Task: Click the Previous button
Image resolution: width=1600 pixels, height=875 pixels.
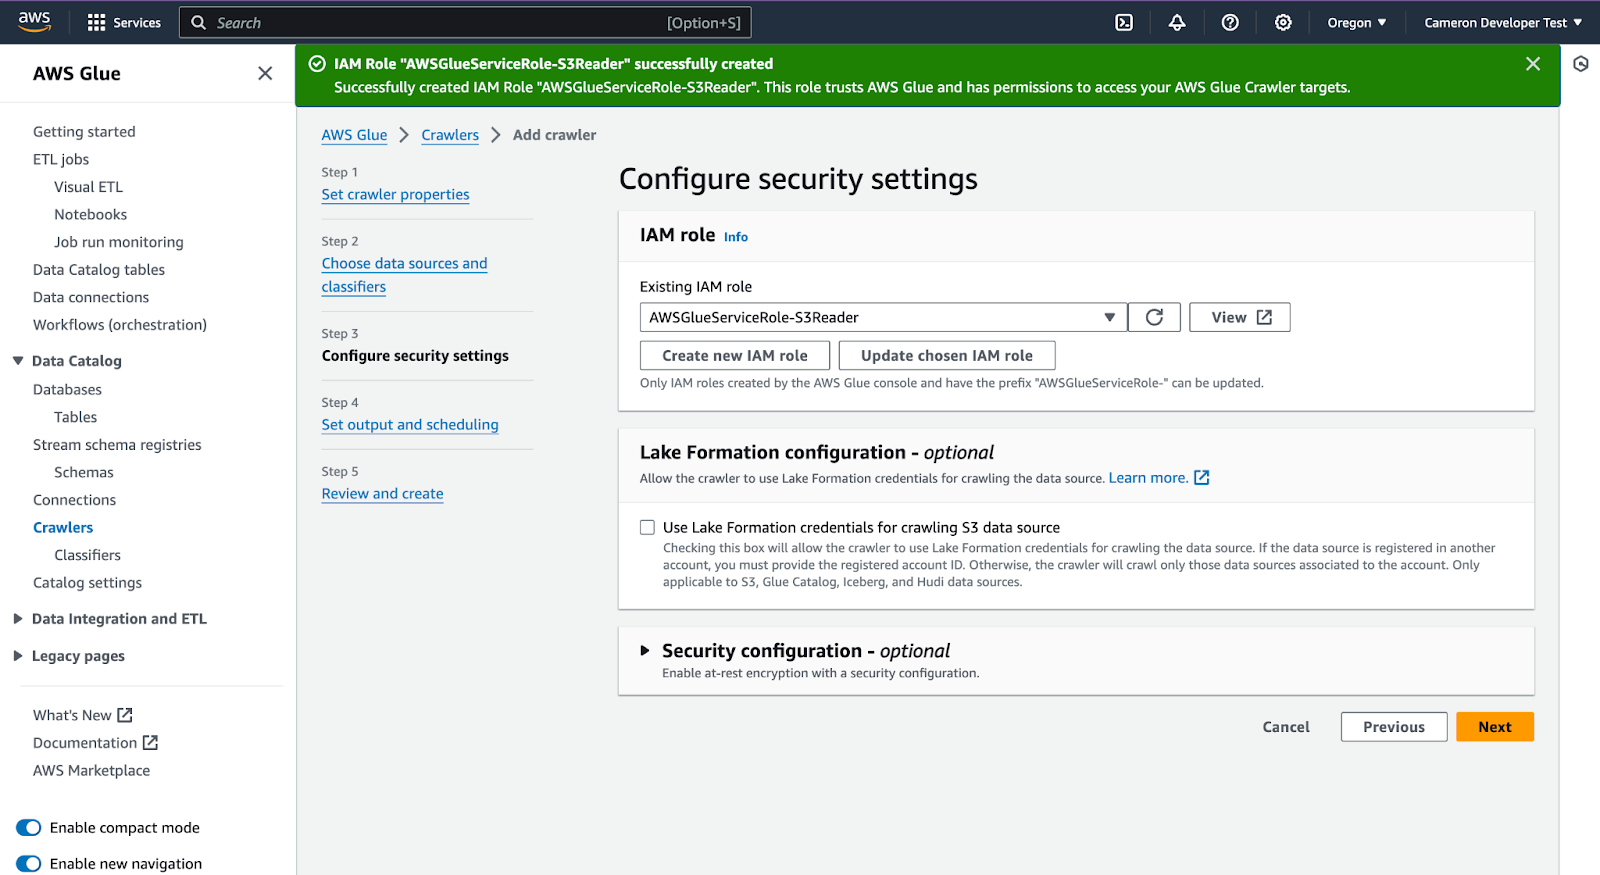Action: coord(1393,727)
